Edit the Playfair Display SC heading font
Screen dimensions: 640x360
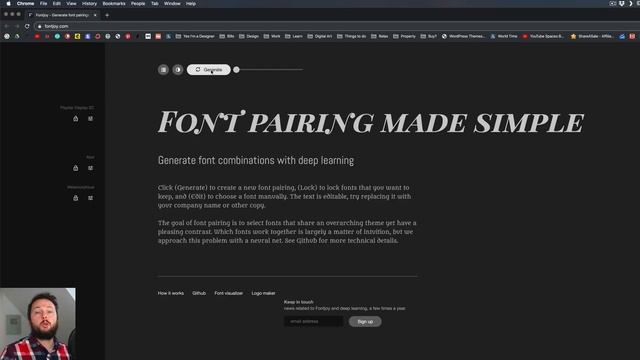pyautogui.click(x=91, y=119)
